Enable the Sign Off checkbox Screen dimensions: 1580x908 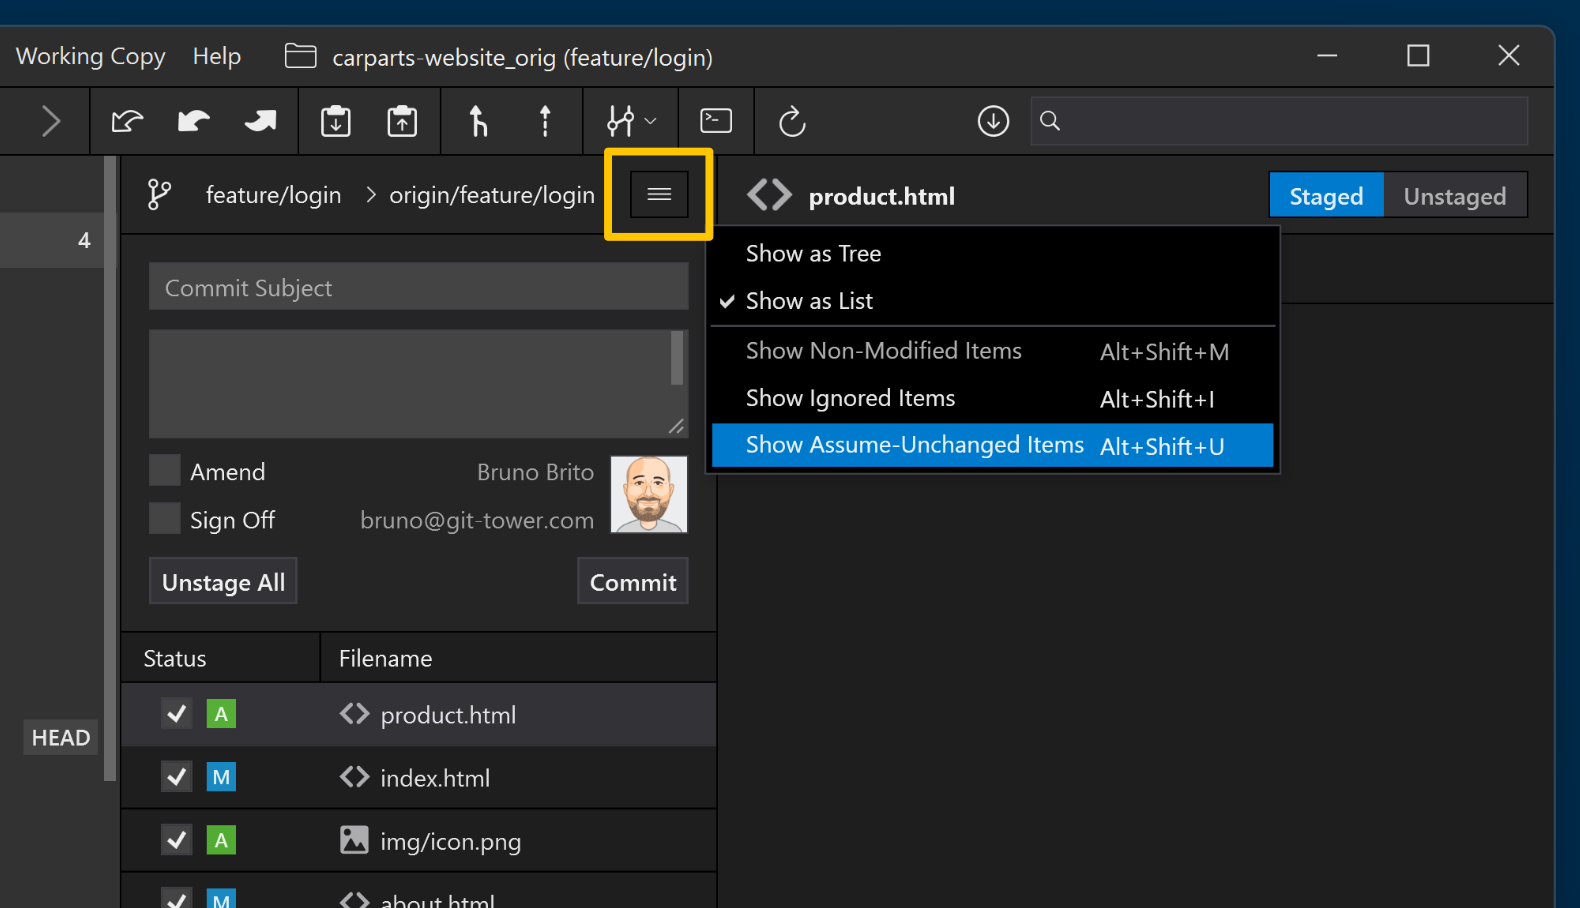pos(165,519)
